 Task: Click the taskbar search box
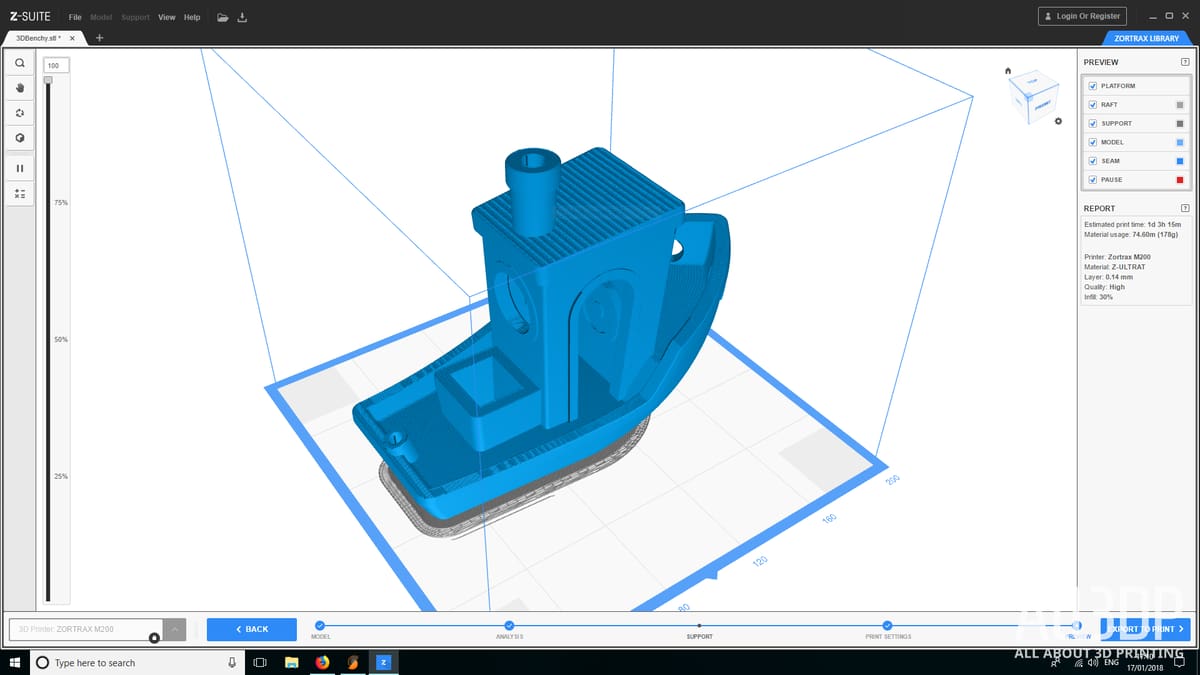136,662
